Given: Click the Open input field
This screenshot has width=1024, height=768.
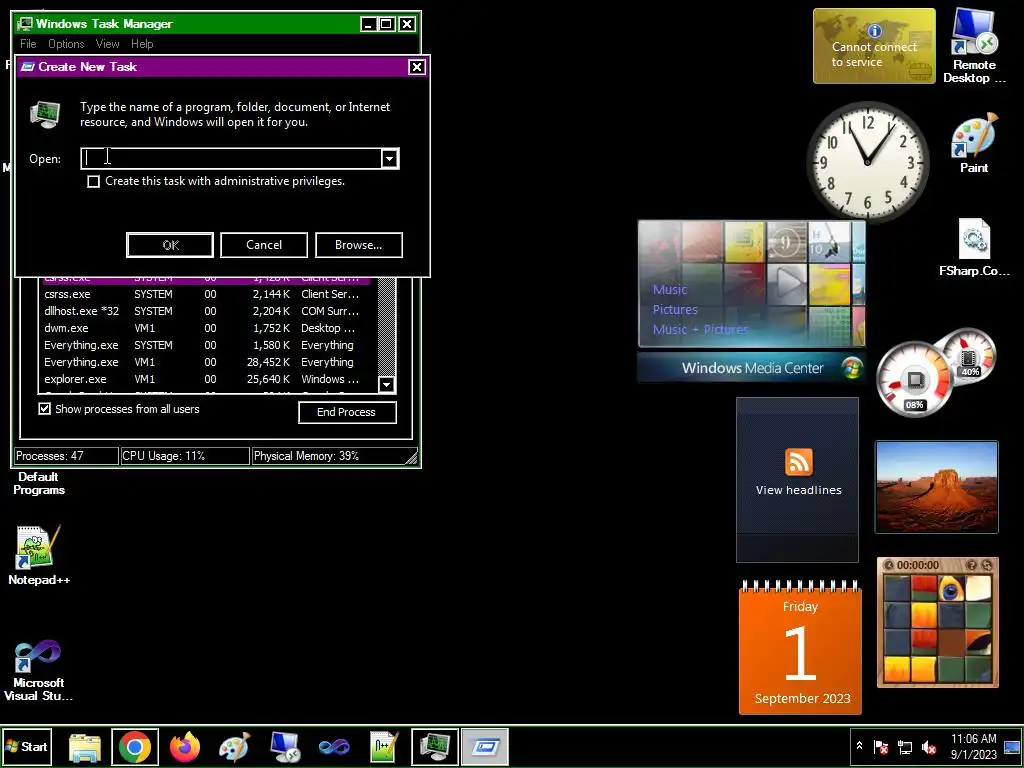Looking at the screenshot, I should [232, 159].
